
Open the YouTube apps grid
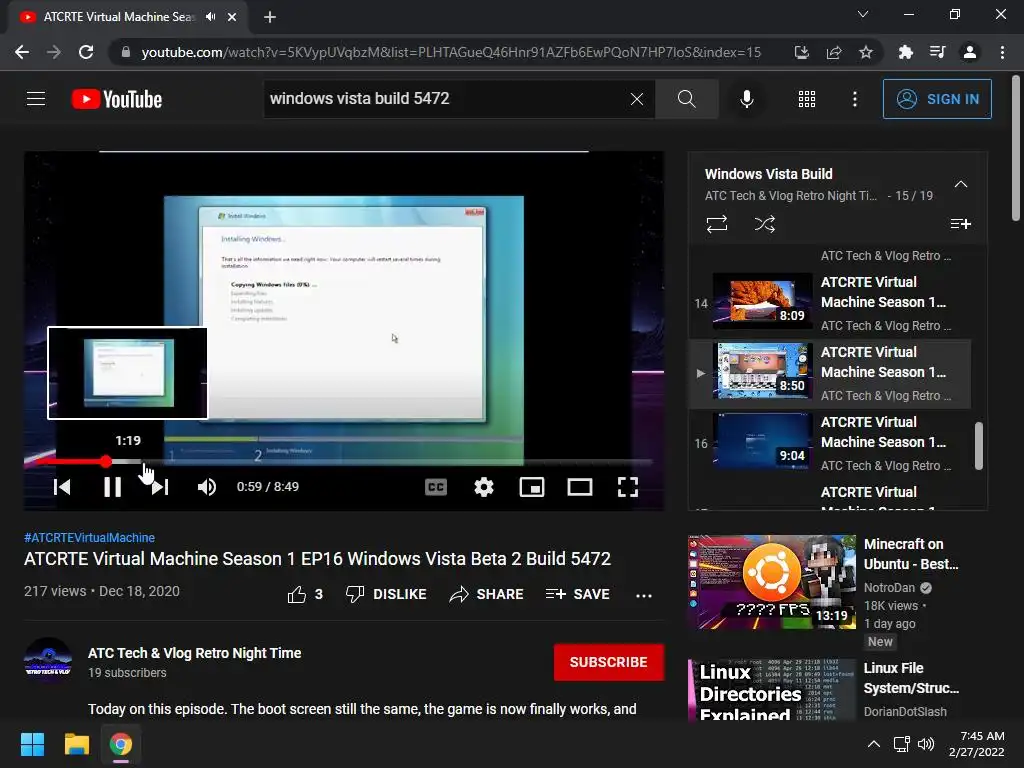[807, 99]
